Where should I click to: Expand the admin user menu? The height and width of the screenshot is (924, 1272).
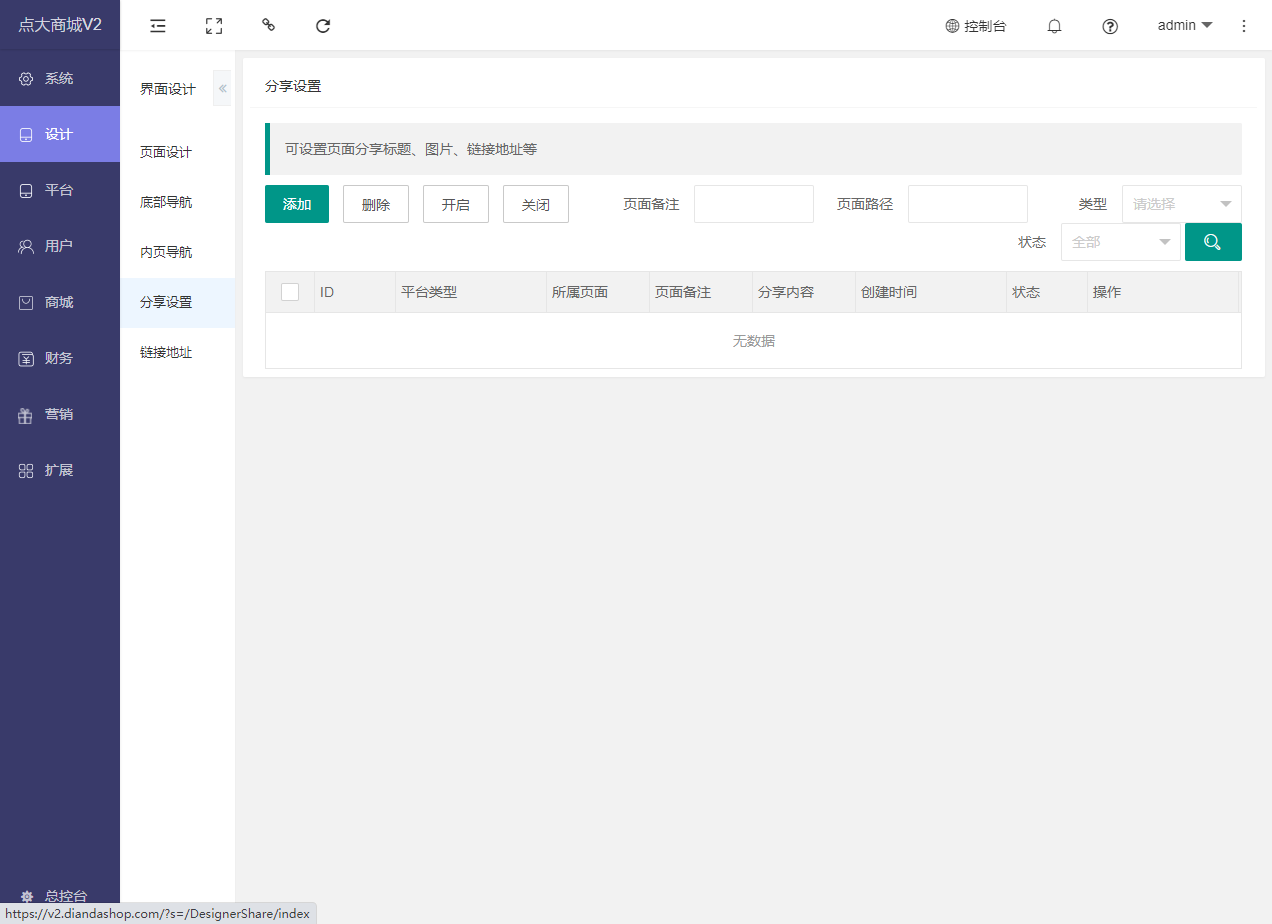(x=1184, y=26)
